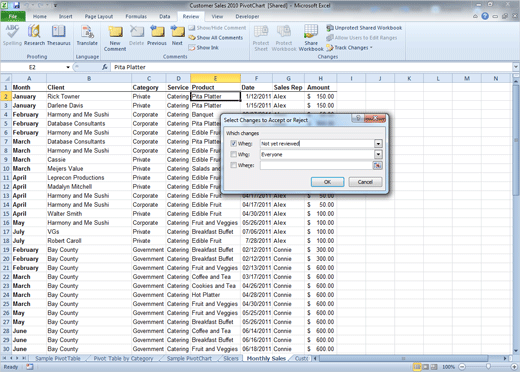
Task: Expand the formula bar
Action: coord(516,67)
